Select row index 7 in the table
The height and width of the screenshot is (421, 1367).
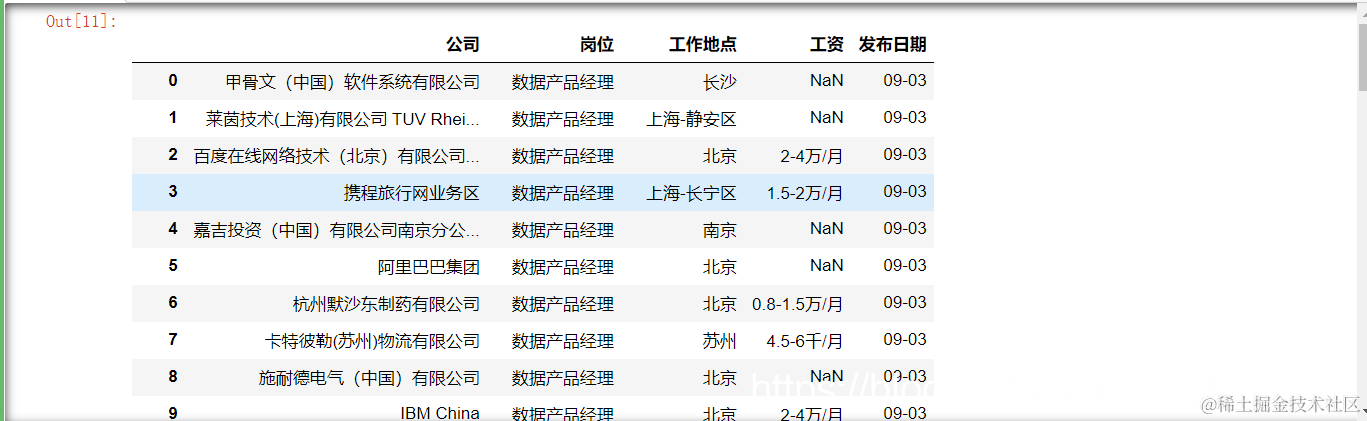173,340
